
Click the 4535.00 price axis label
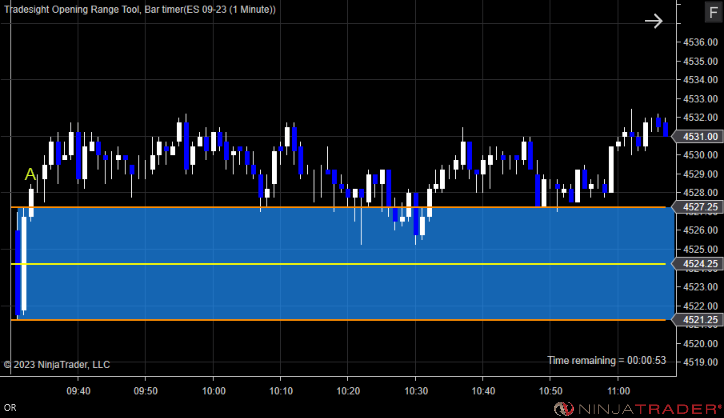tap(700, 61)
